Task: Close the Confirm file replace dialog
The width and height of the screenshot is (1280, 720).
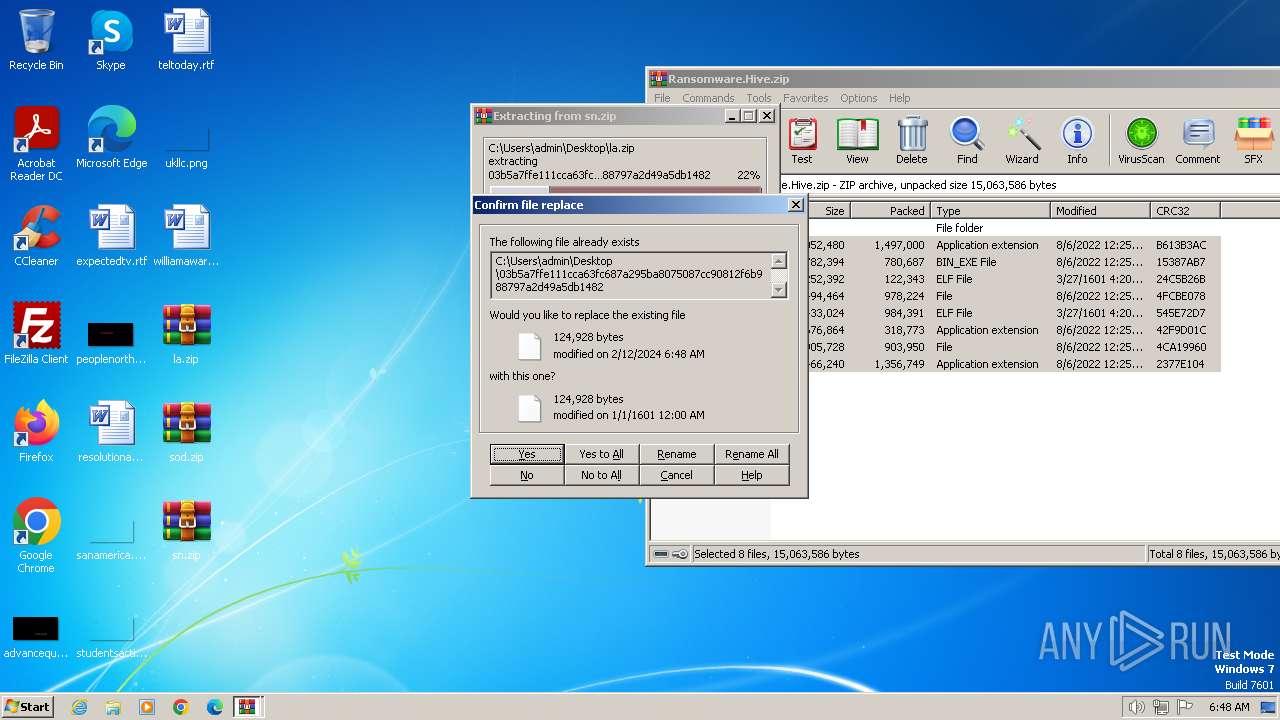Action: (x=795, y=205)
